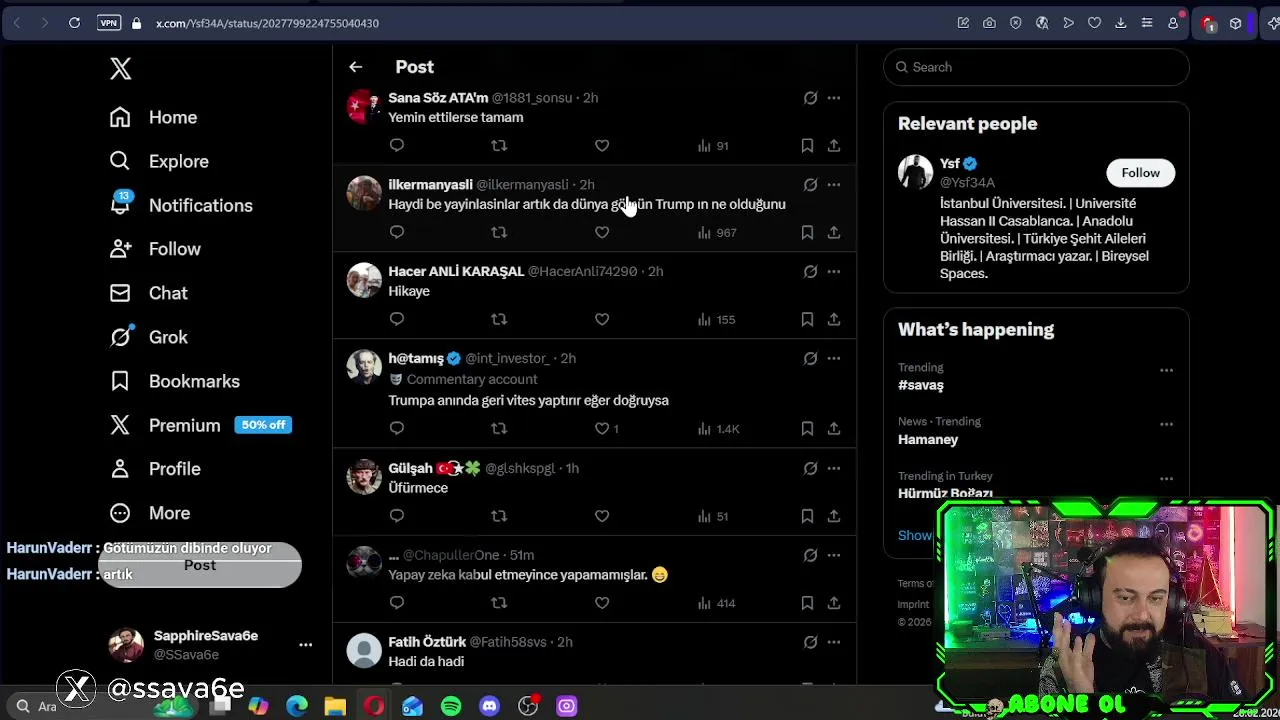Open File Explorer from the taskbar
The image size is (1280, 720).
335,707
